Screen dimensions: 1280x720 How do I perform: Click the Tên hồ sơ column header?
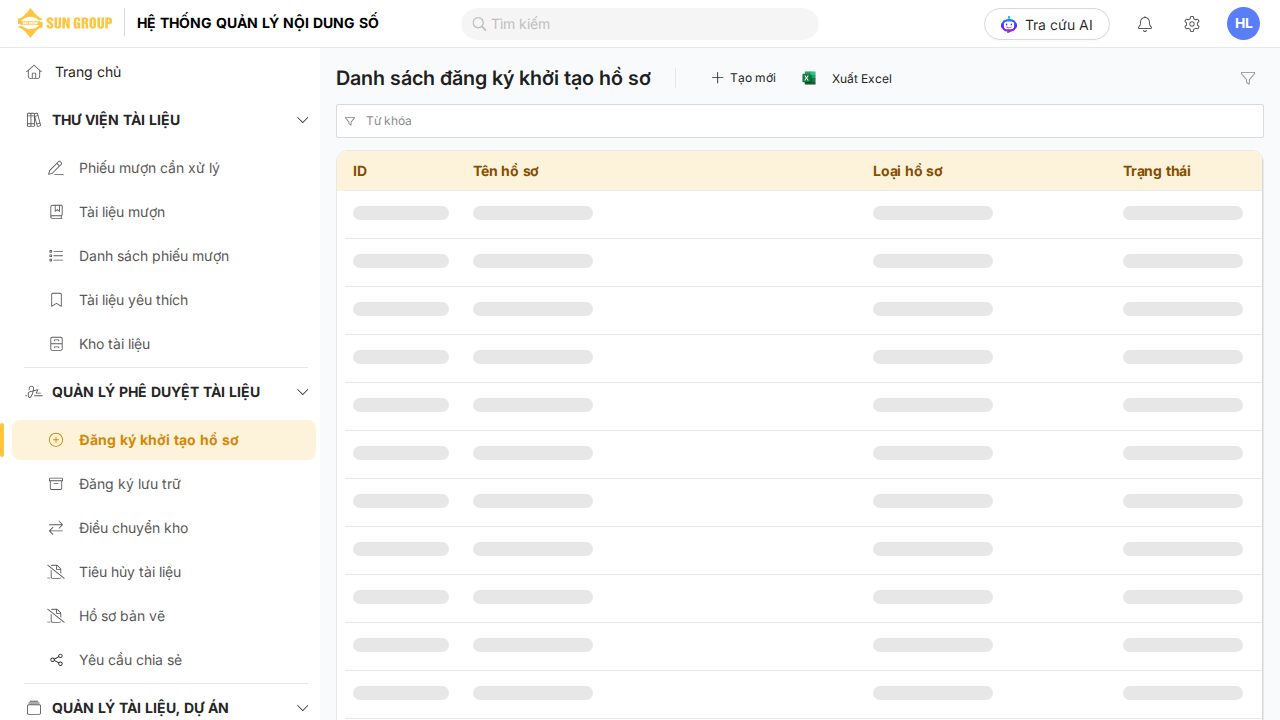click(506, 171)
